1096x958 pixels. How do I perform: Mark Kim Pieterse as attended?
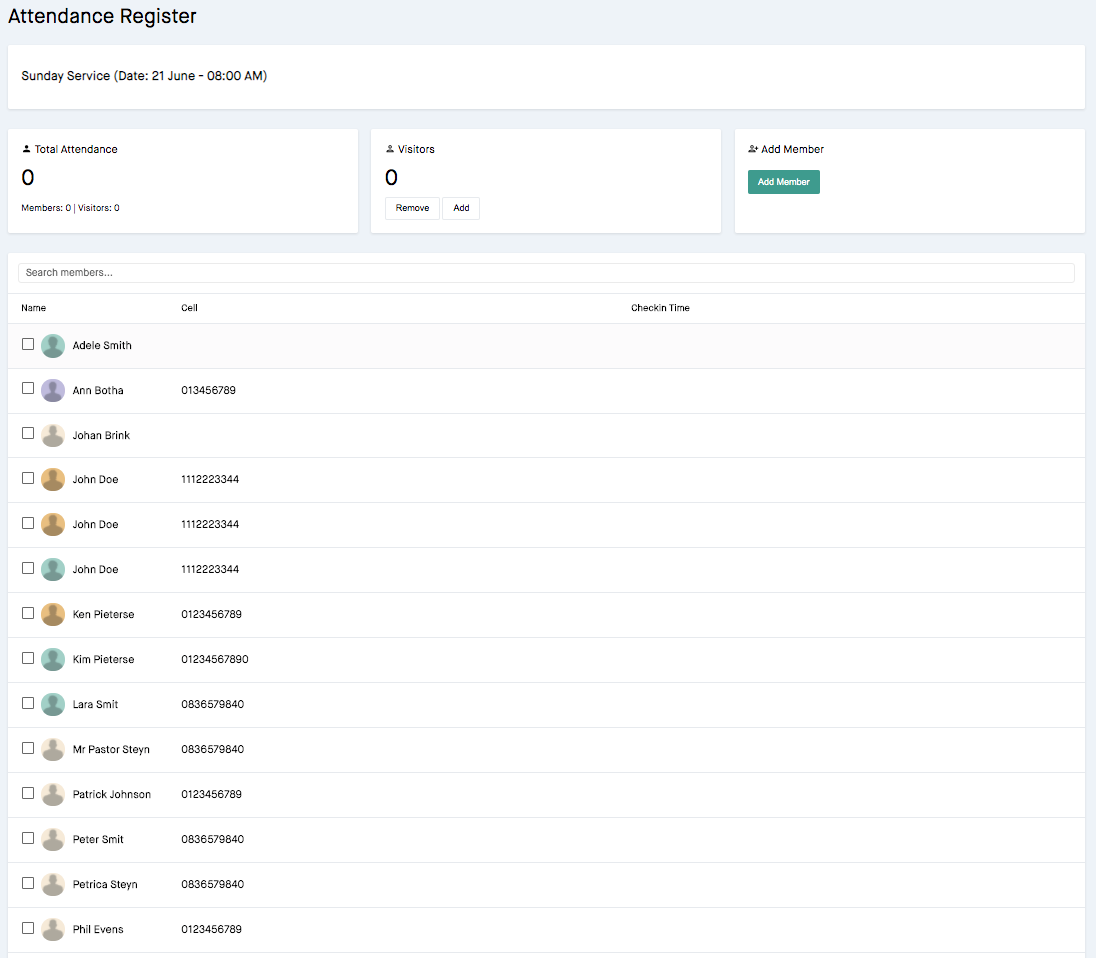28,658
